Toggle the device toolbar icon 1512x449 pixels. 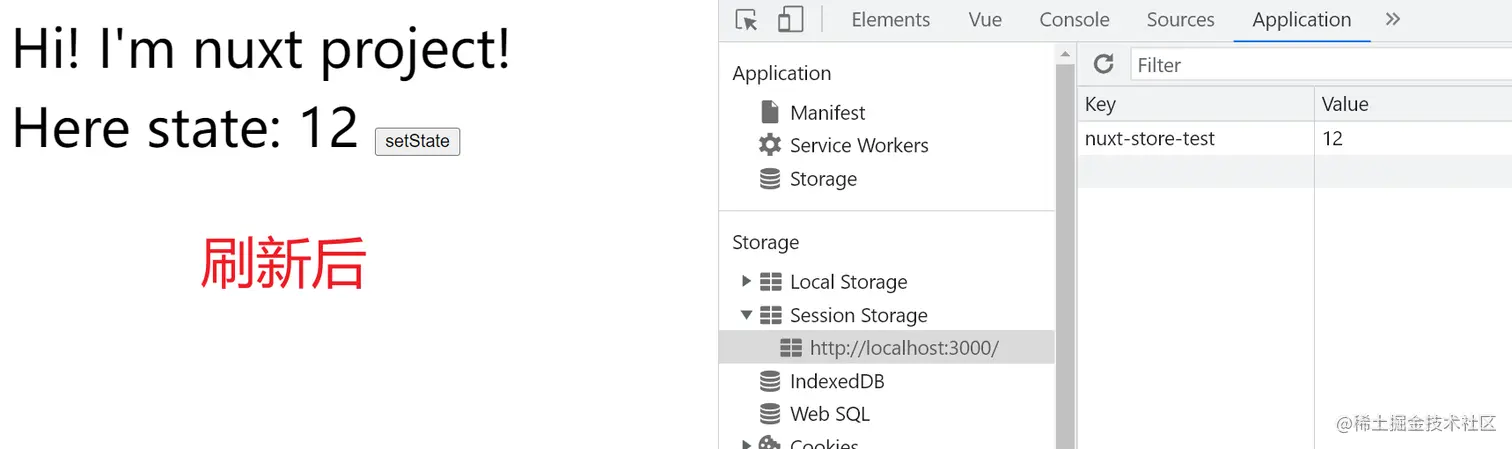tap(791, 20)
